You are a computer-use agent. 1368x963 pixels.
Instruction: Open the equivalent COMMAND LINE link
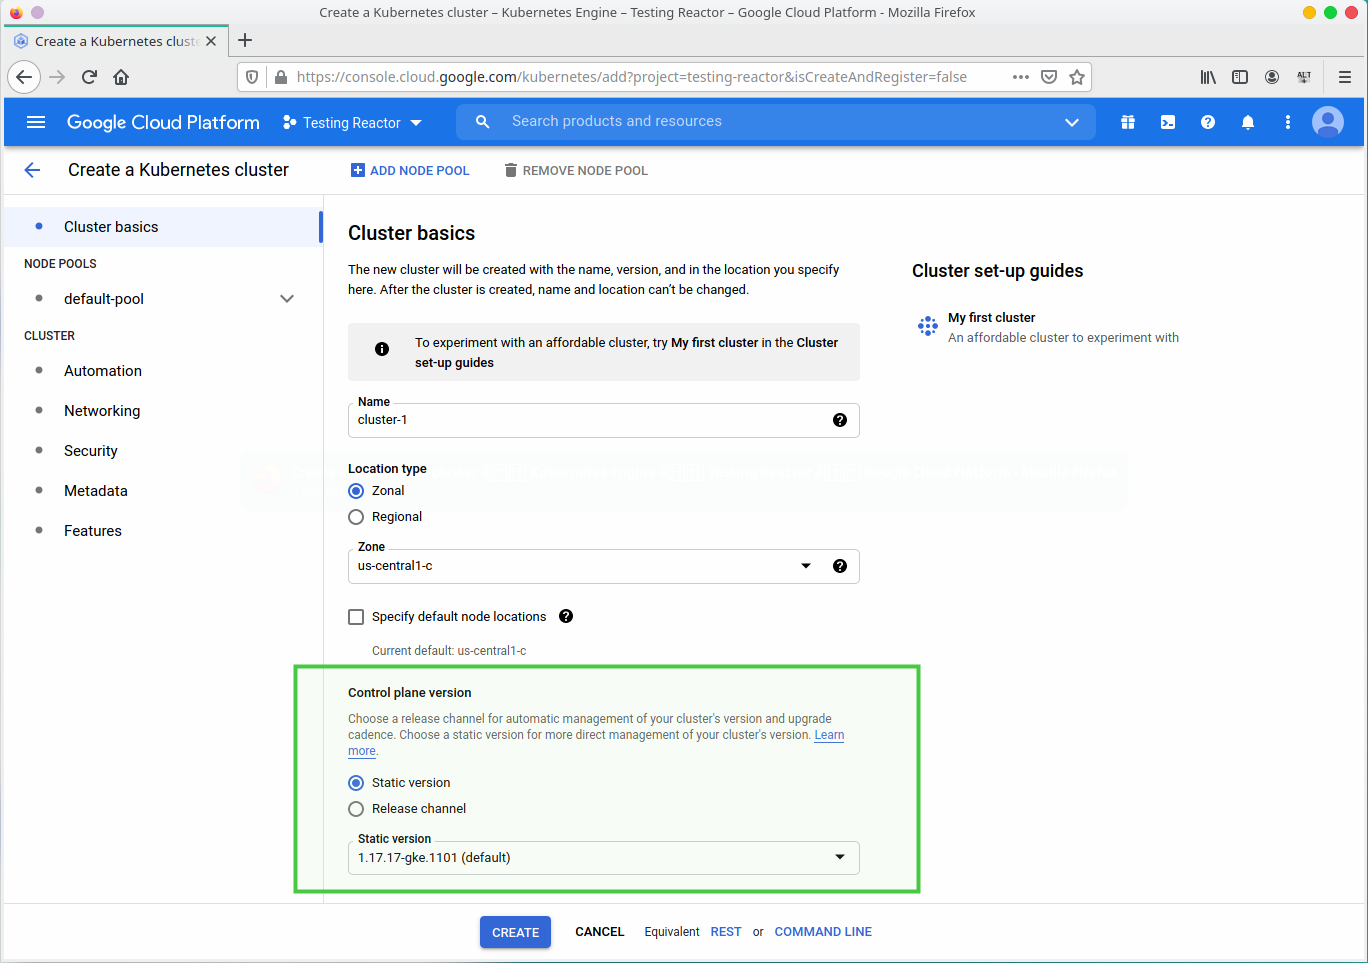823,932
